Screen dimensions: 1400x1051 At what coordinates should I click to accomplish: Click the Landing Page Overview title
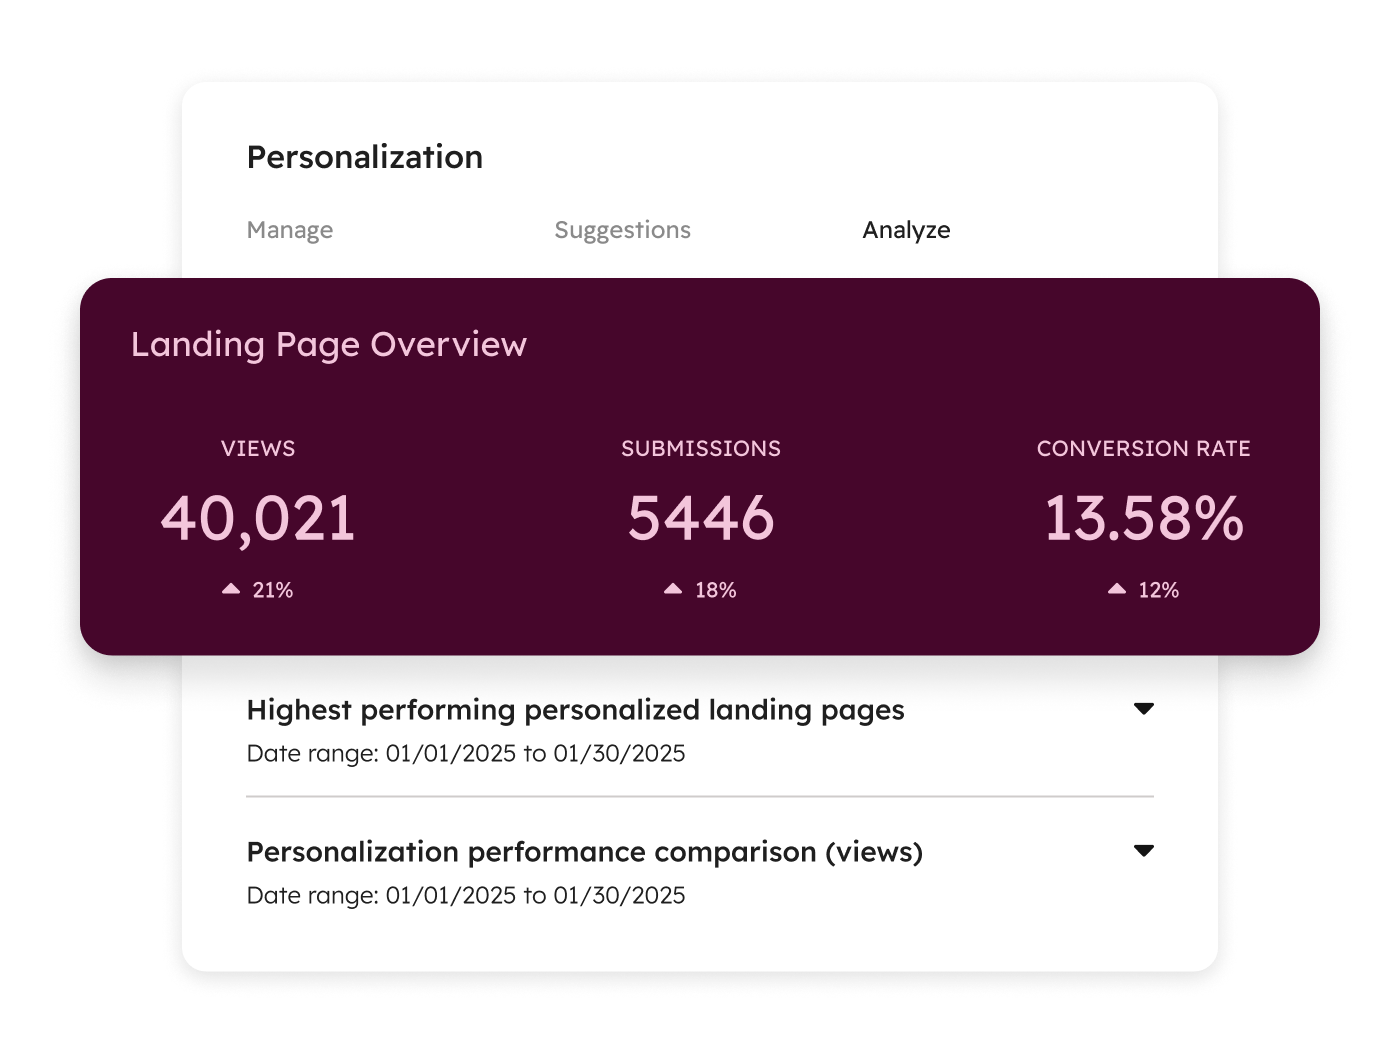coord(328,344)
